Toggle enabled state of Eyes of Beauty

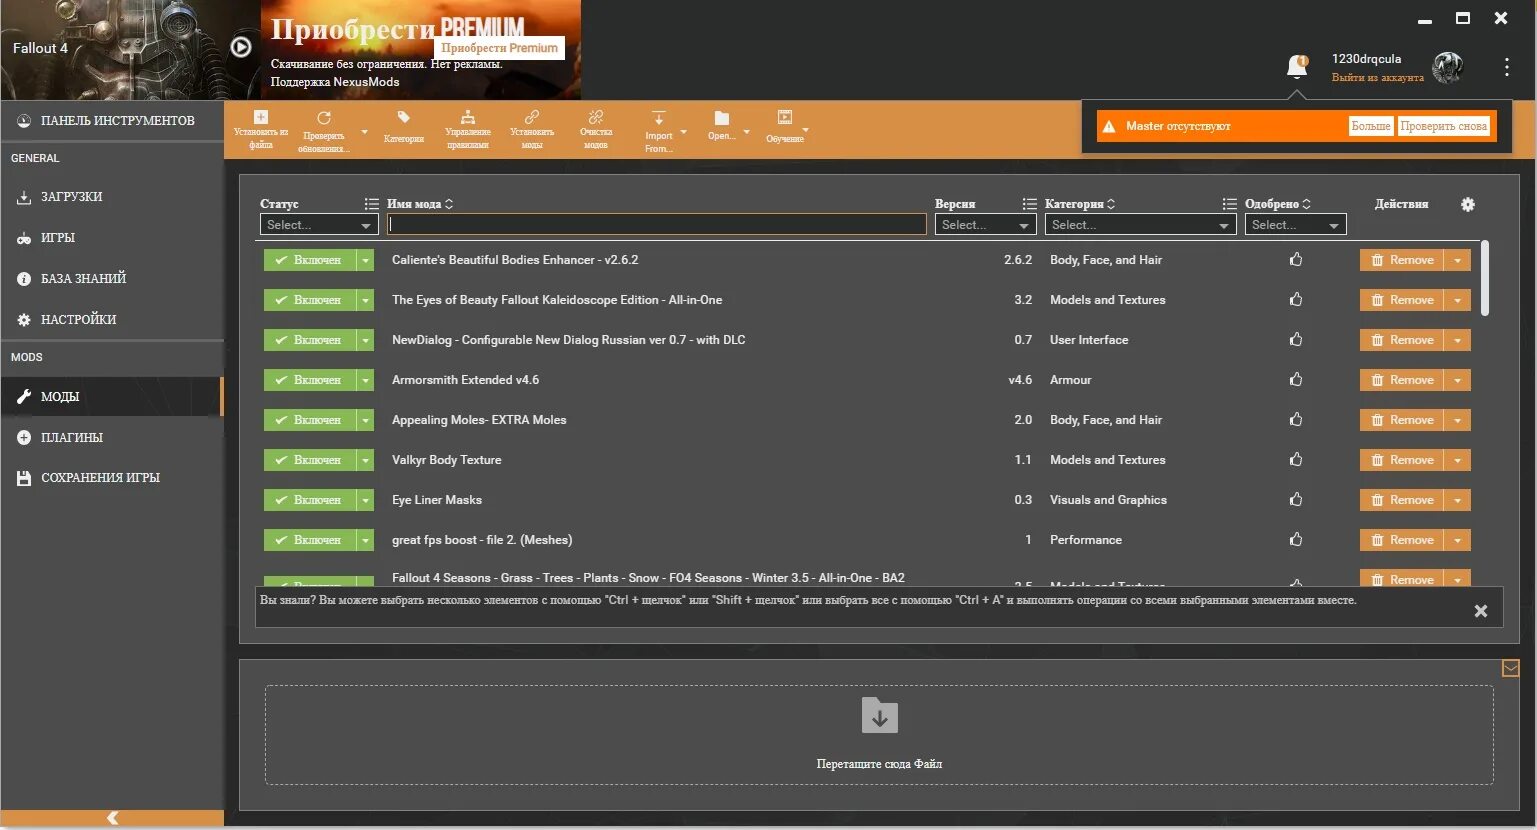(310, 300)
